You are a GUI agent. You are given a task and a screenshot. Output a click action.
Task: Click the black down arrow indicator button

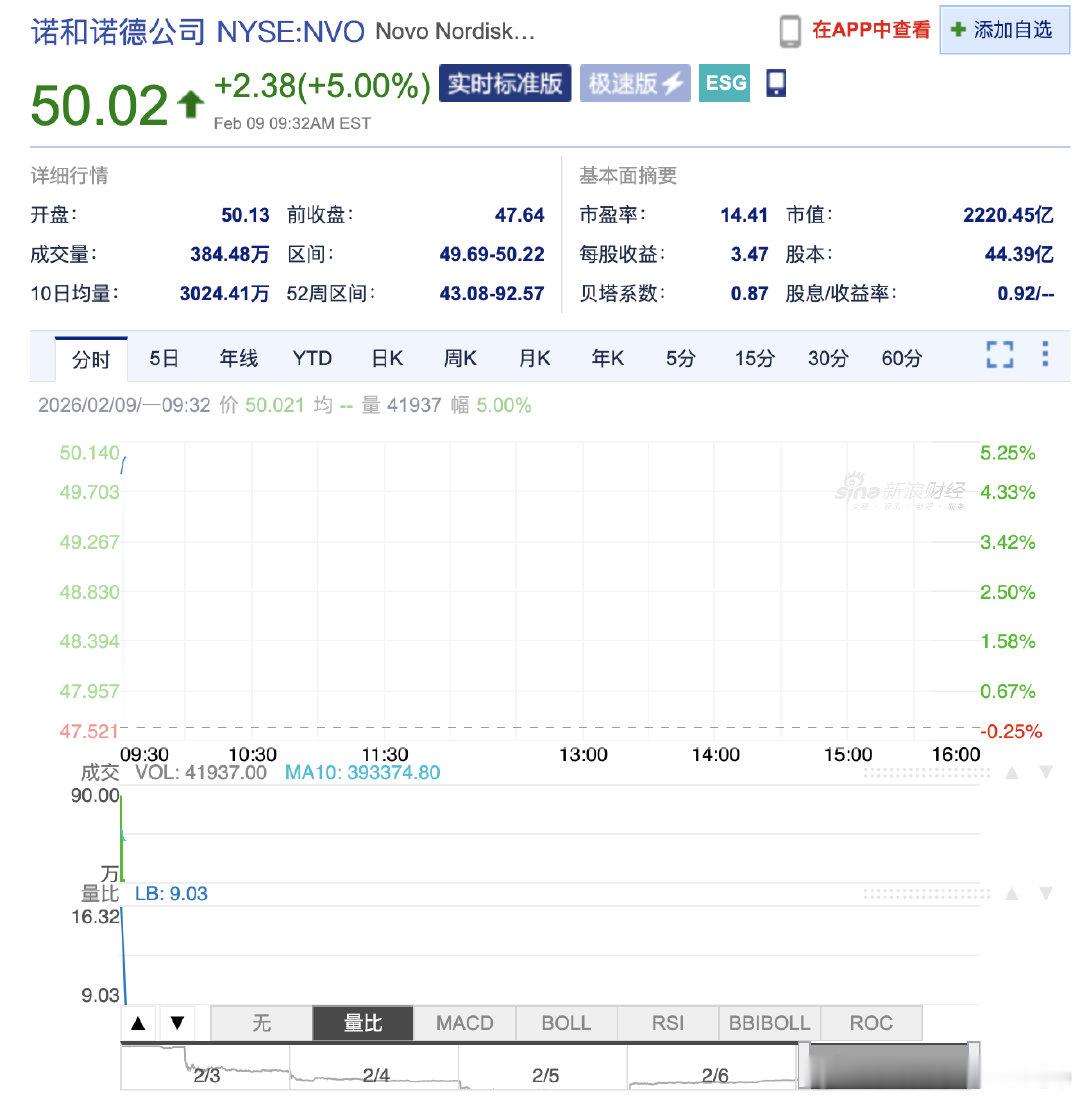(178, 1023)
